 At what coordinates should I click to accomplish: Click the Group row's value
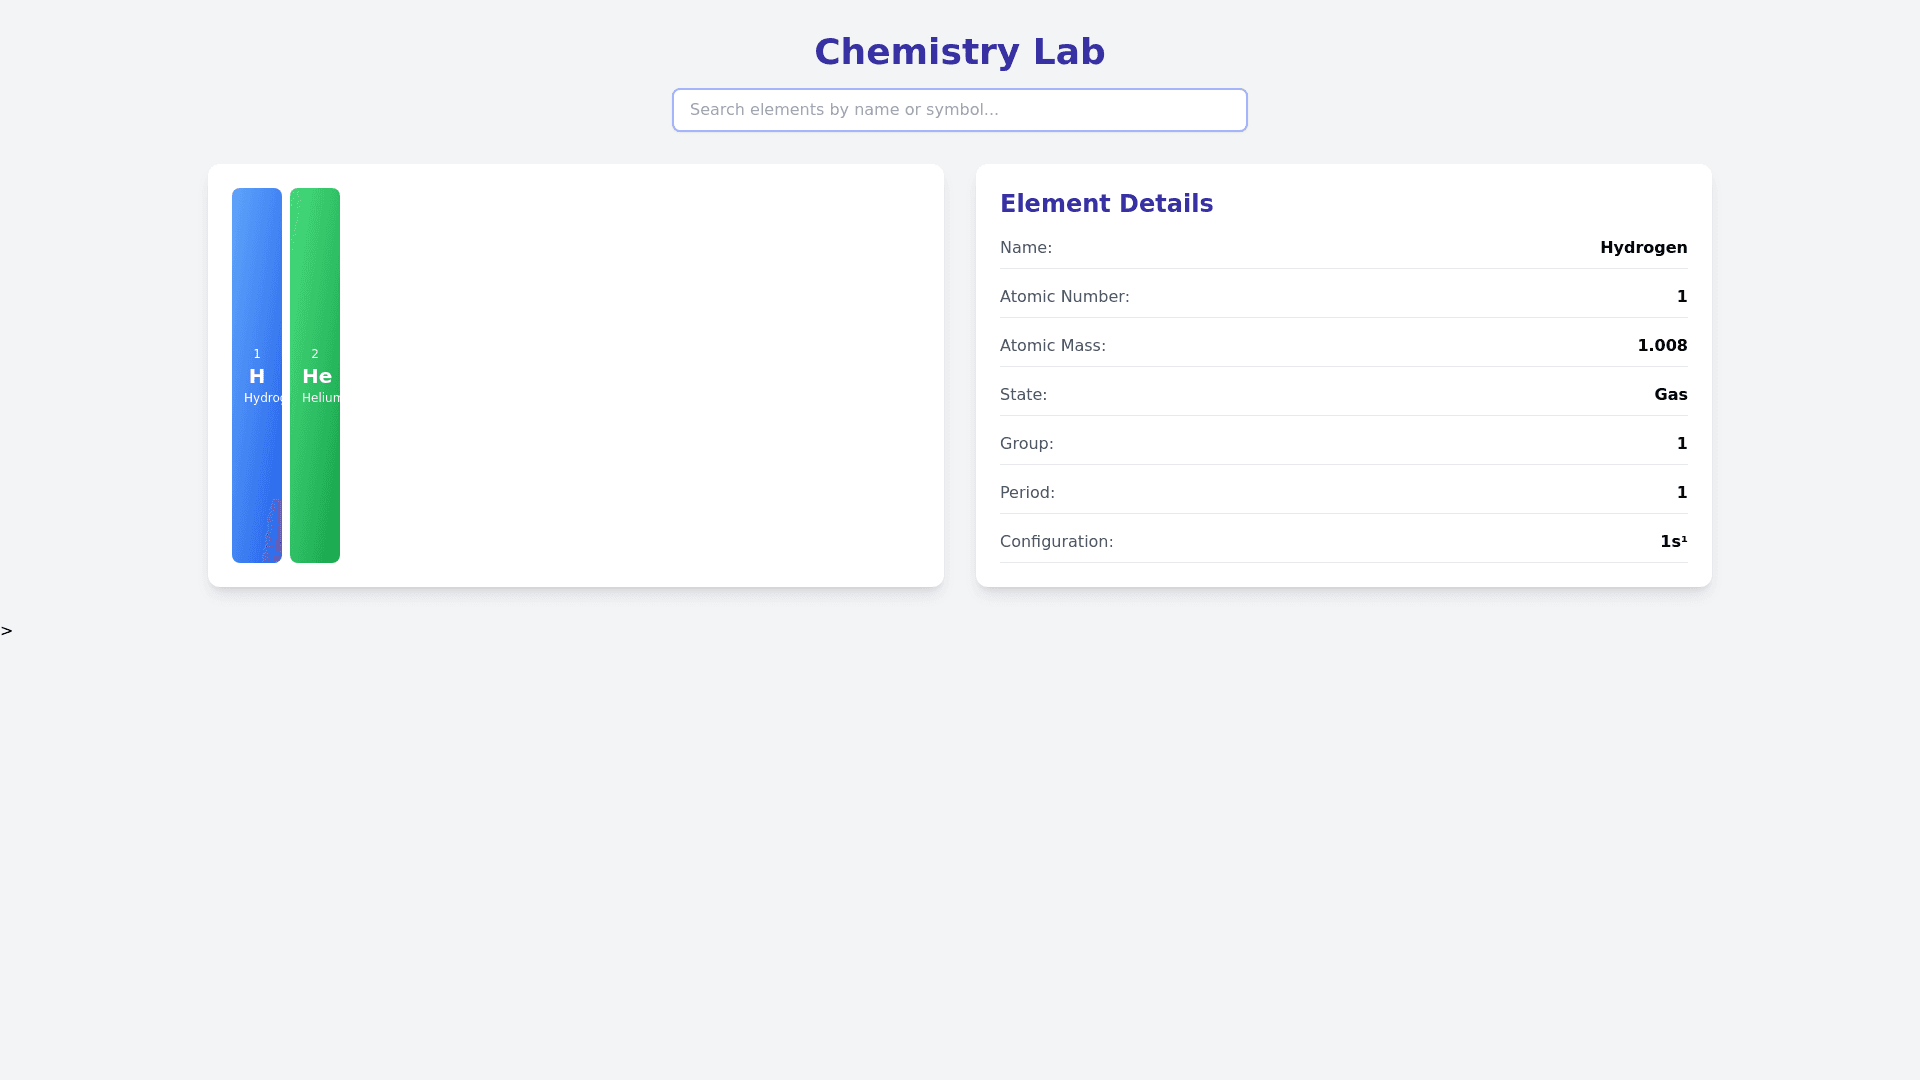[1682, 444]
